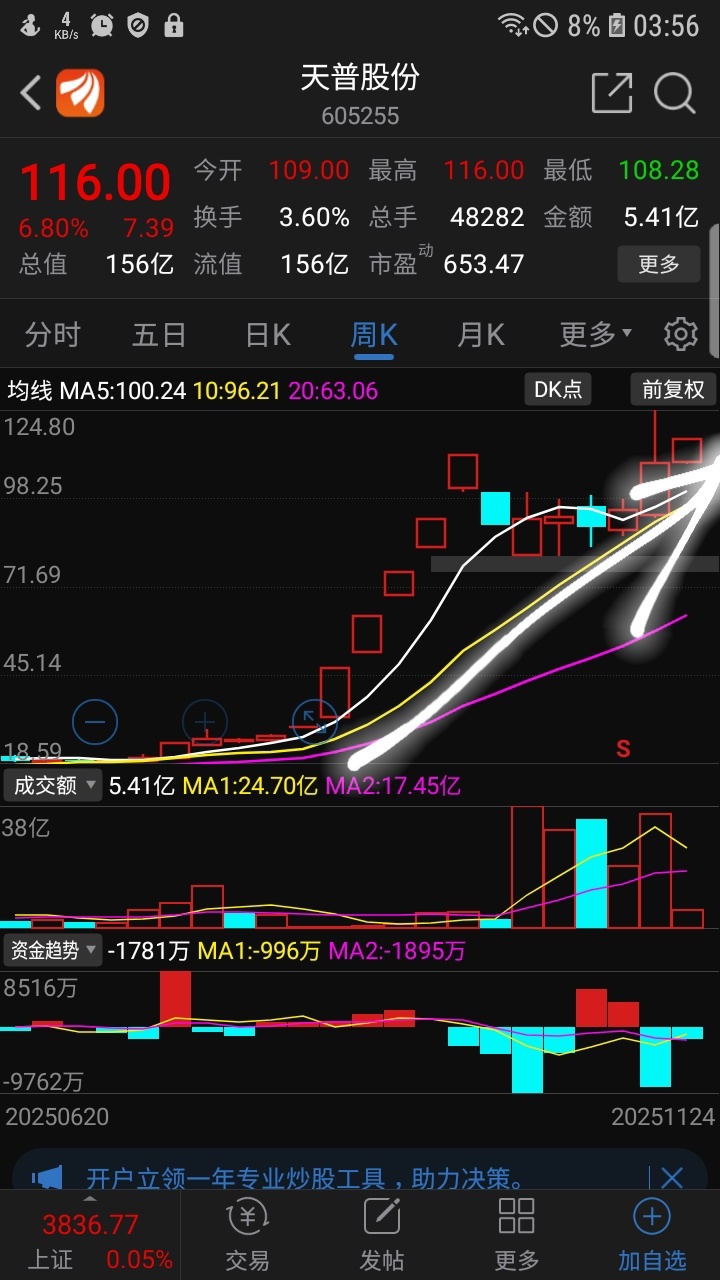Tap the red S sell marker
720x1280 pixels.
[623, 748]
